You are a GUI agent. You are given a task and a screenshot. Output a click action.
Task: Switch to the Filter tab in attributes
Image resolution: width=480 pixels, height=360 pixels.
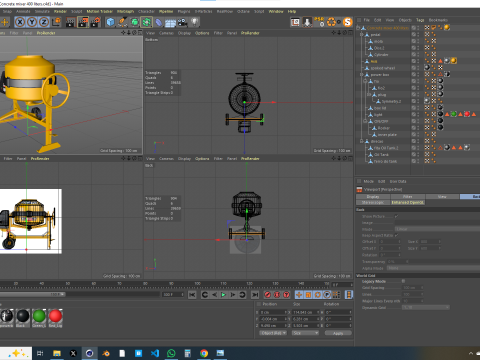(x=408, y=197)
